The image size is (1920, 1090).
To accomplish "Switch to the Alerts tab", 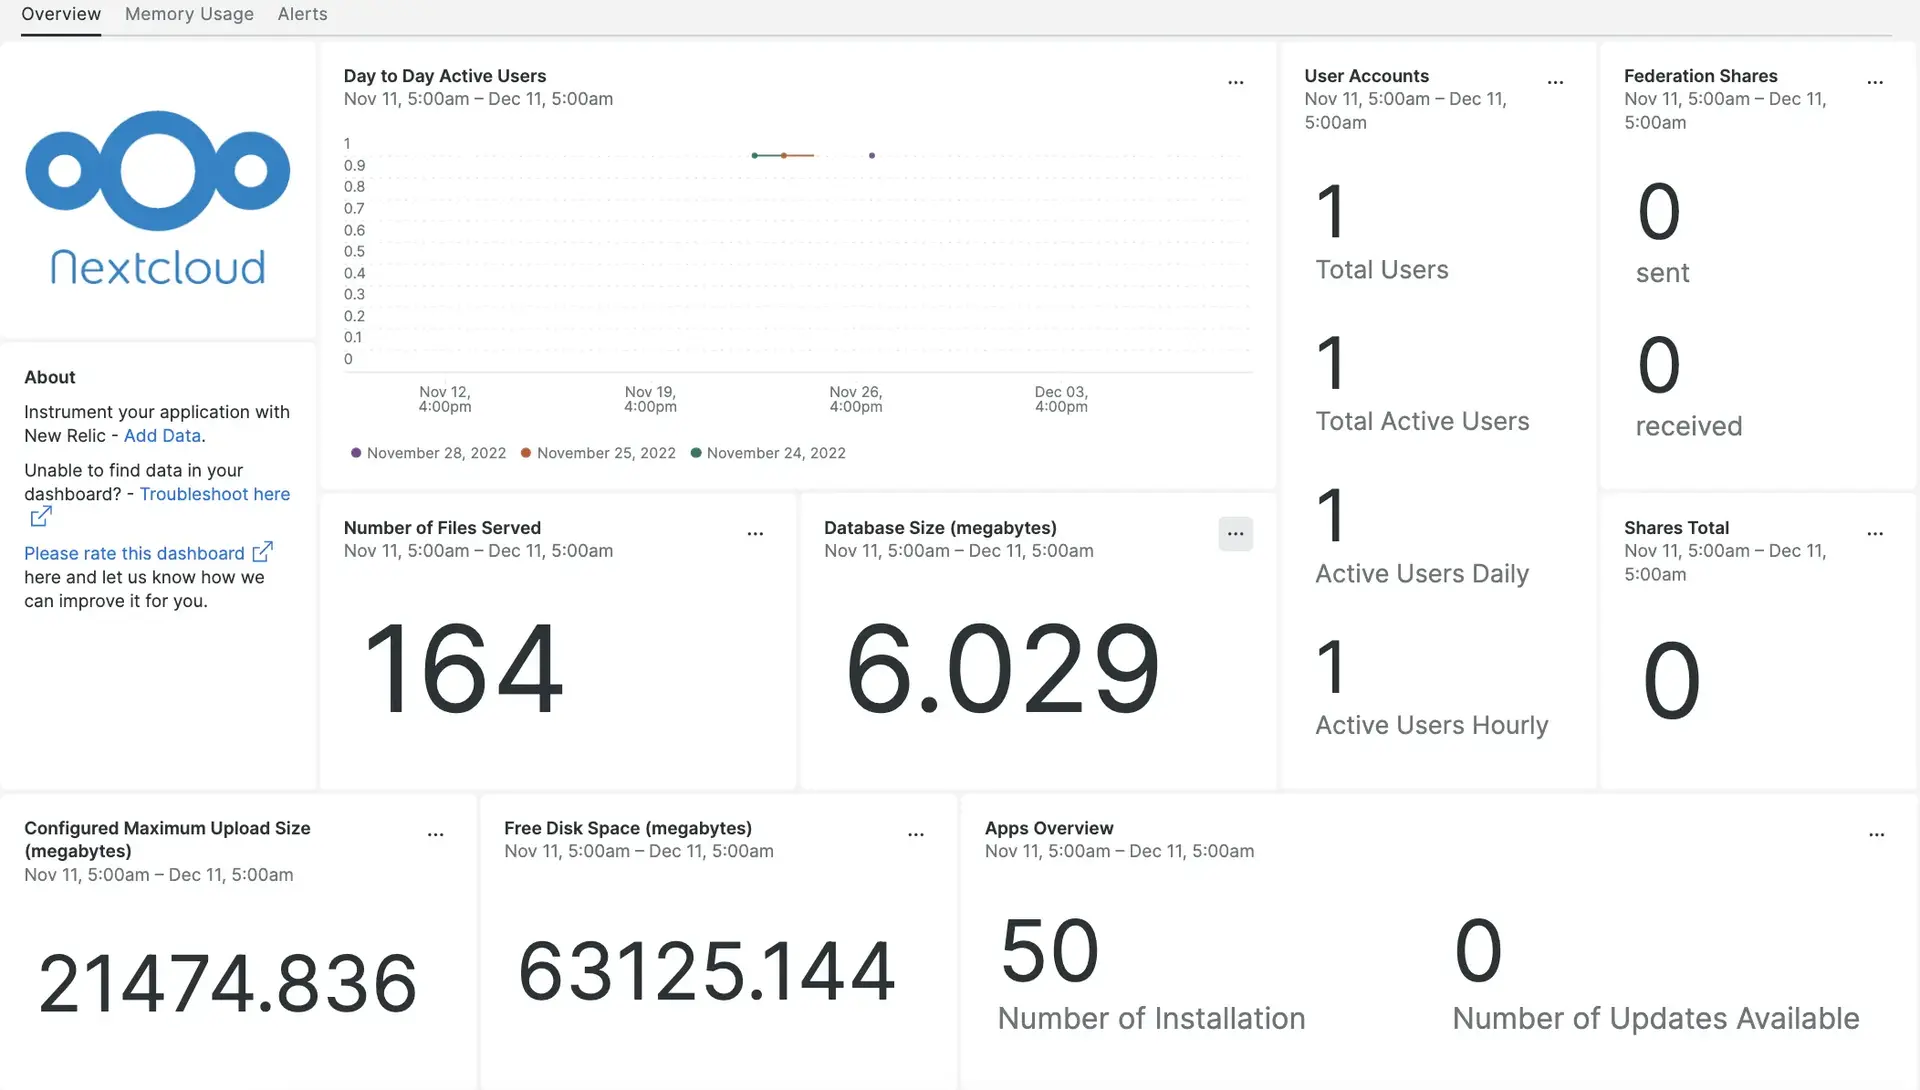I will [x=302, y=14].
